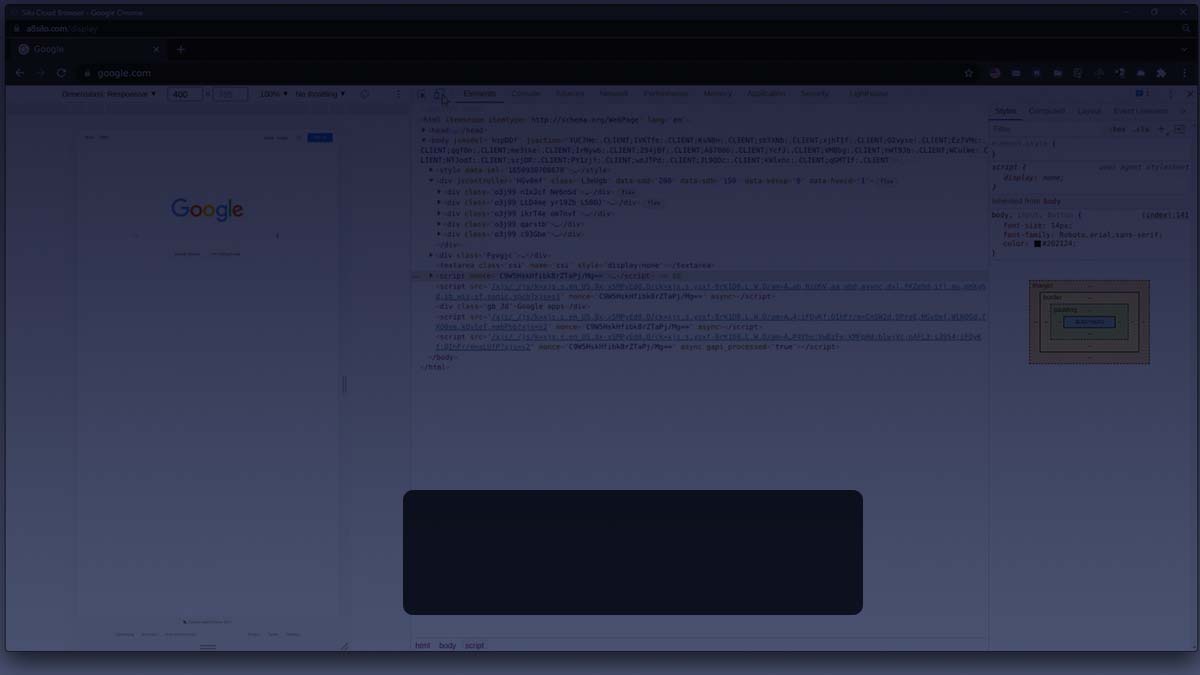This screenshot has width=1200, height=675.
Task: Open the Performance tab
Action: 666,94
